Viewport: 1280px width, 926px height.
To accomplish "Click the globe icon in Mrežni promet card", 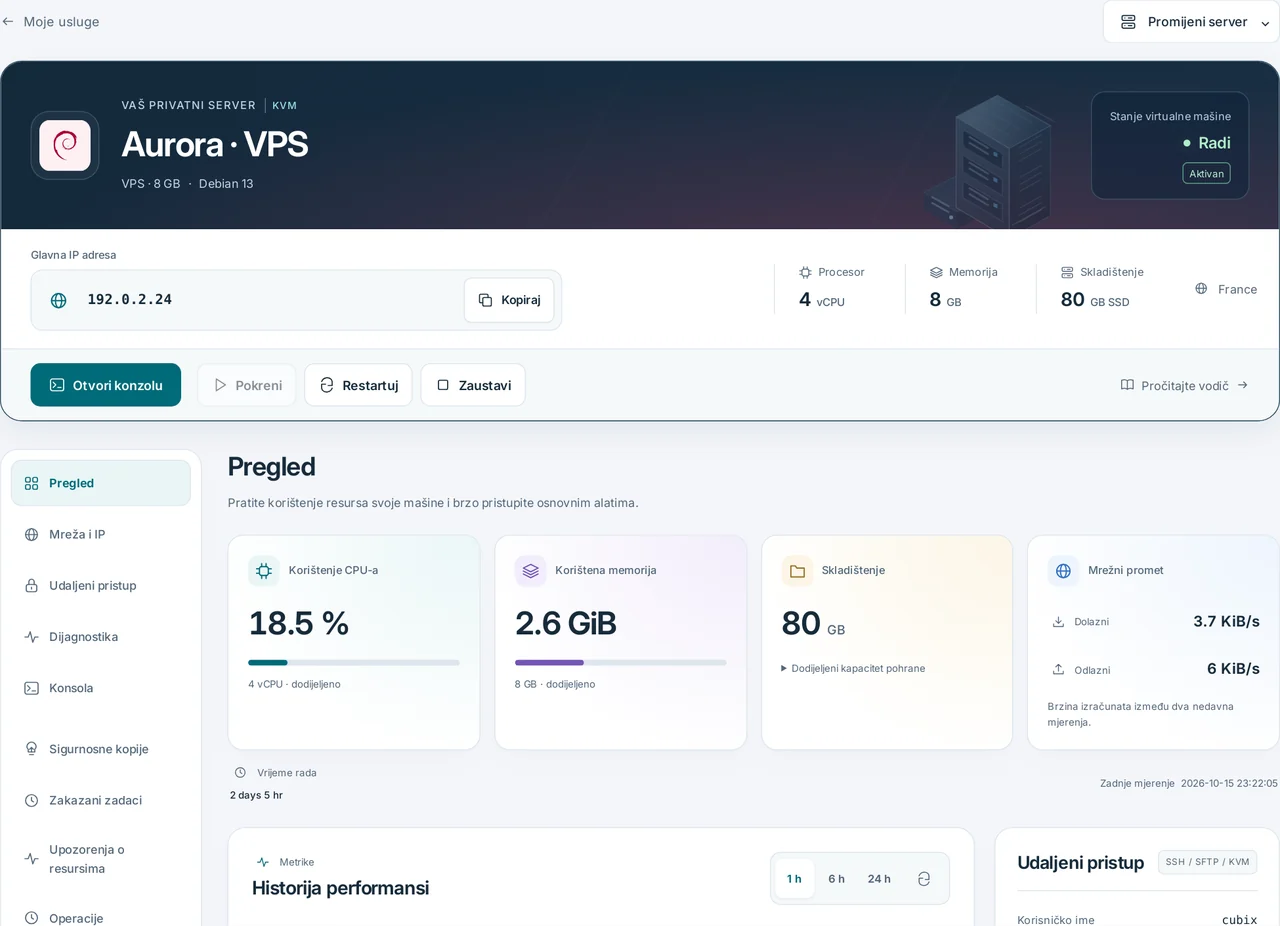I will point(1063,571).
